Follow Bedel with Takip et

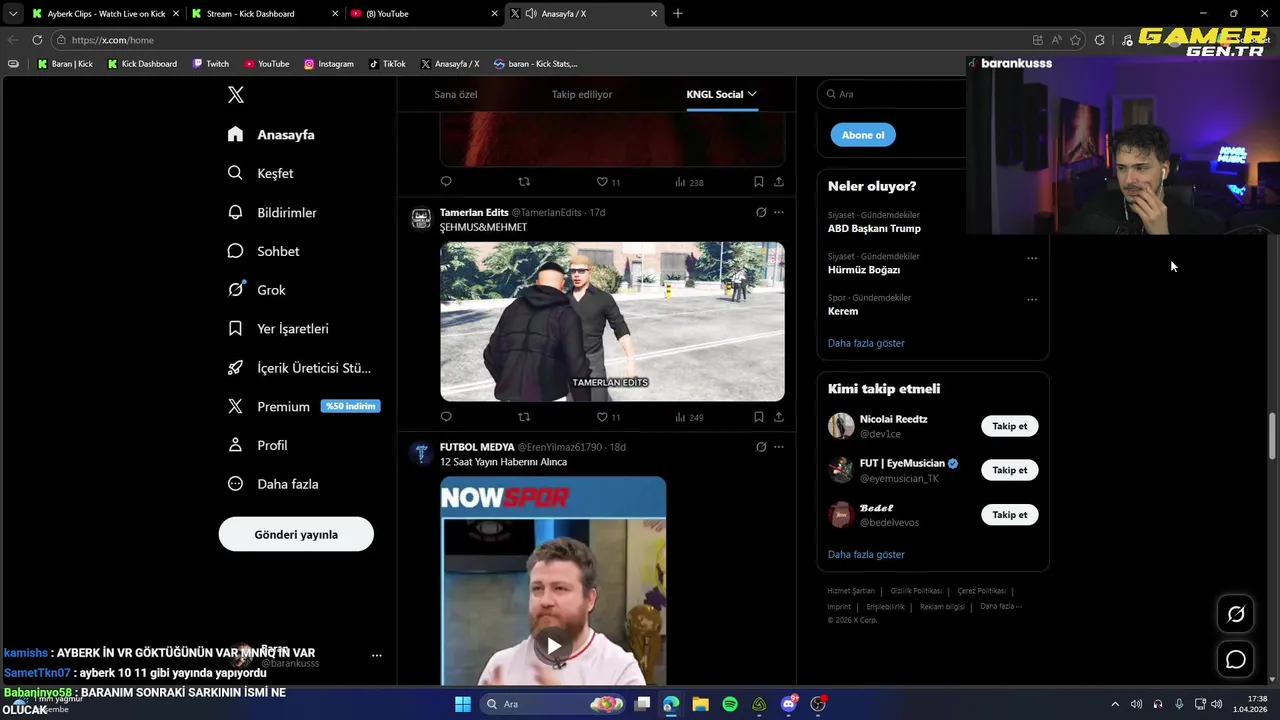pyautogui.click(x=1010, y=515)
